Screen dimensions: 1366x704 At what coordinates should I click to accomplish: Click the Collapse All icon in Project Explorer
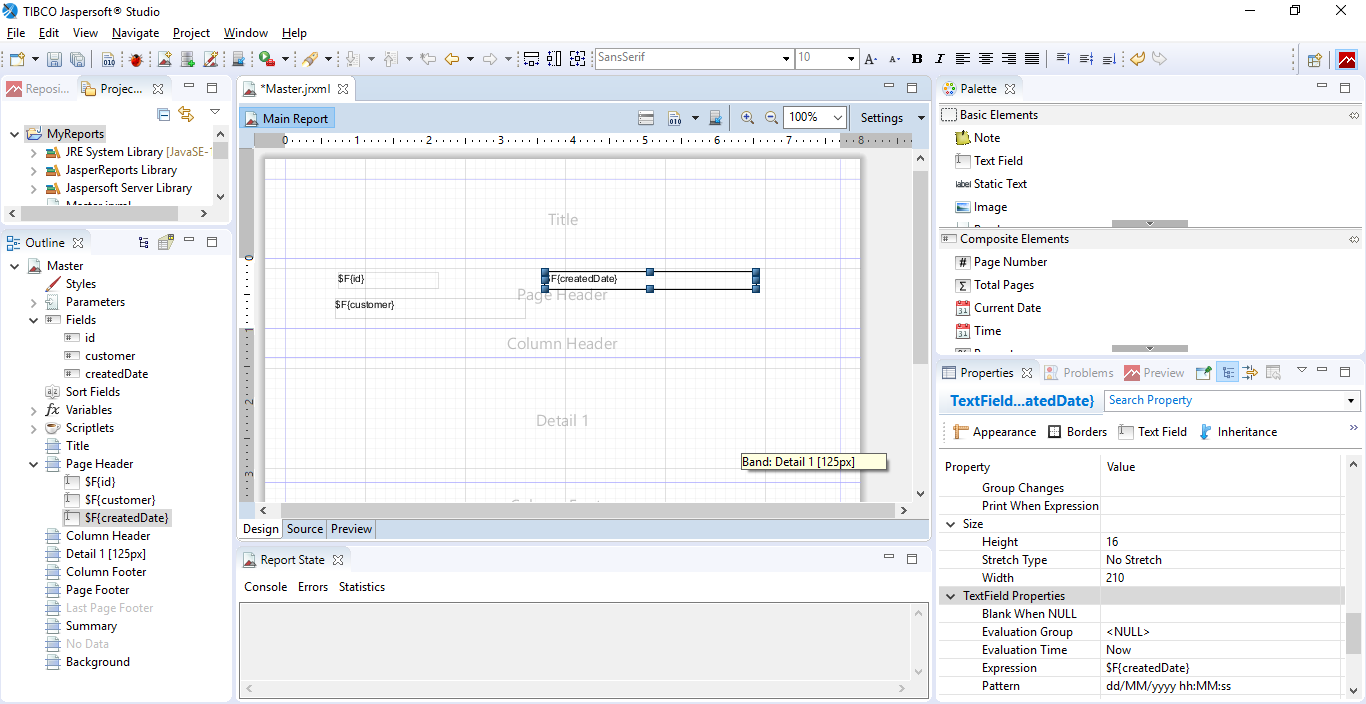(164, 115)
